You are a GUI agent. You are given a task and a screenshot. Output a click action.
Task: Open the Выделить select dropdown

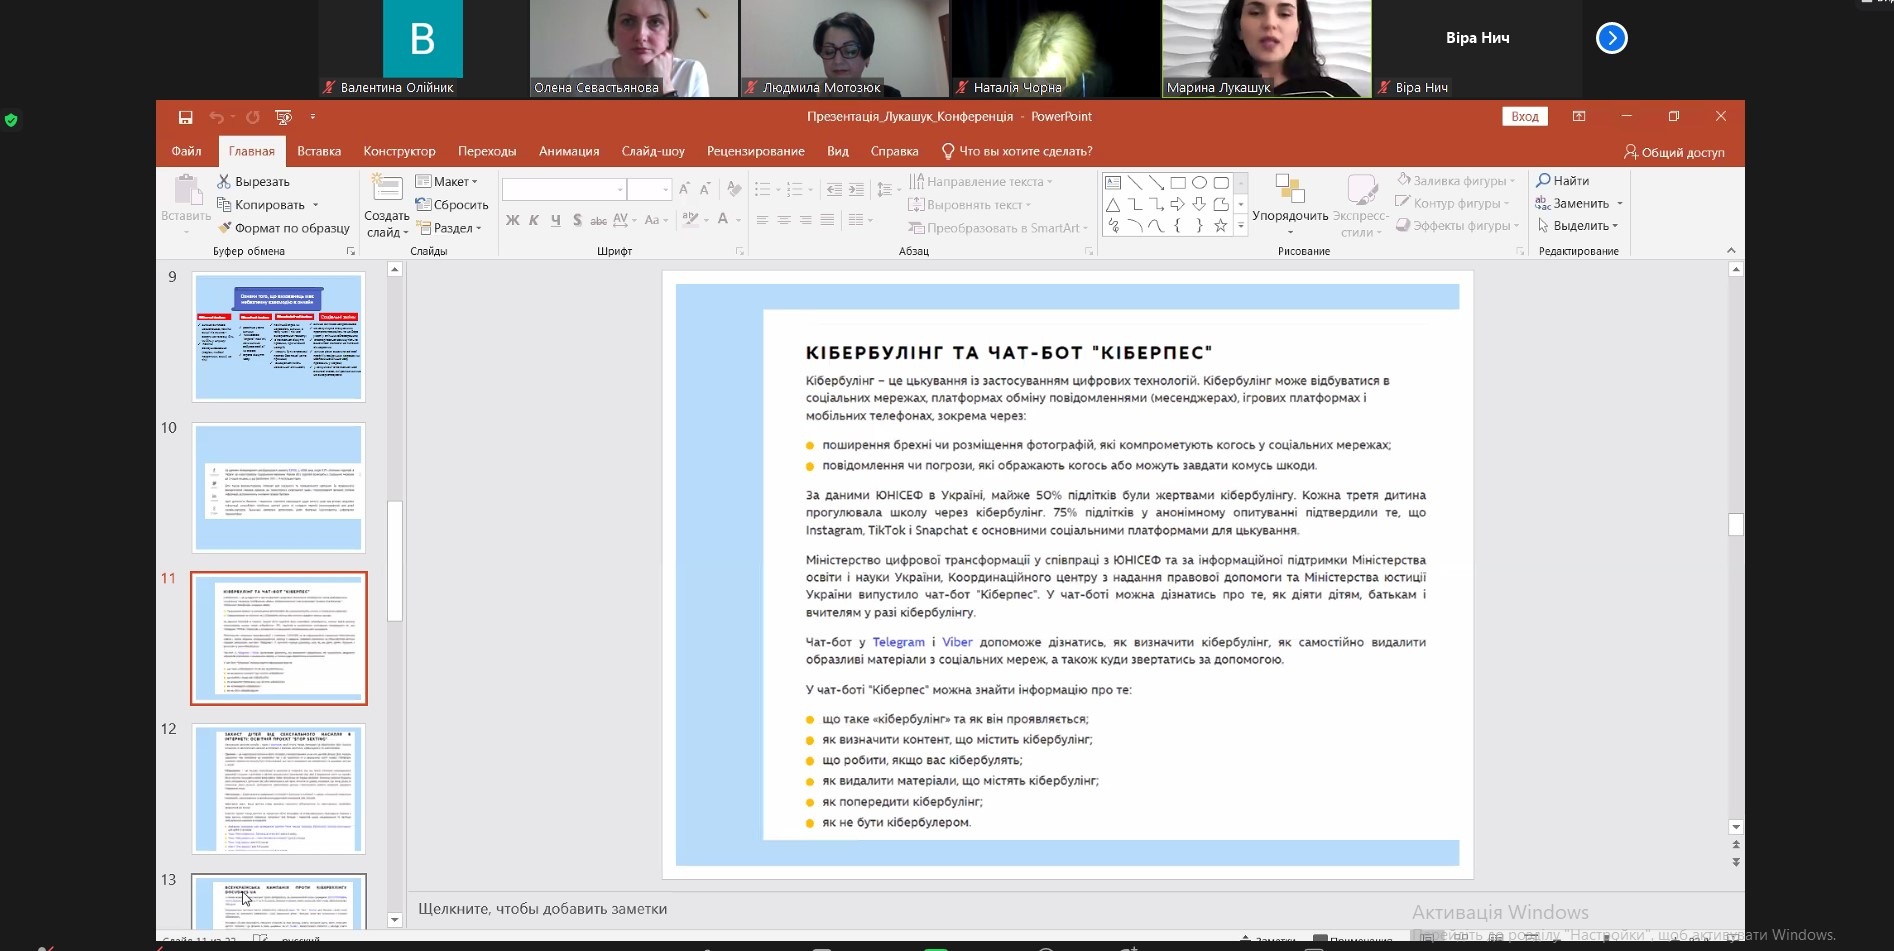[1578, 226]
